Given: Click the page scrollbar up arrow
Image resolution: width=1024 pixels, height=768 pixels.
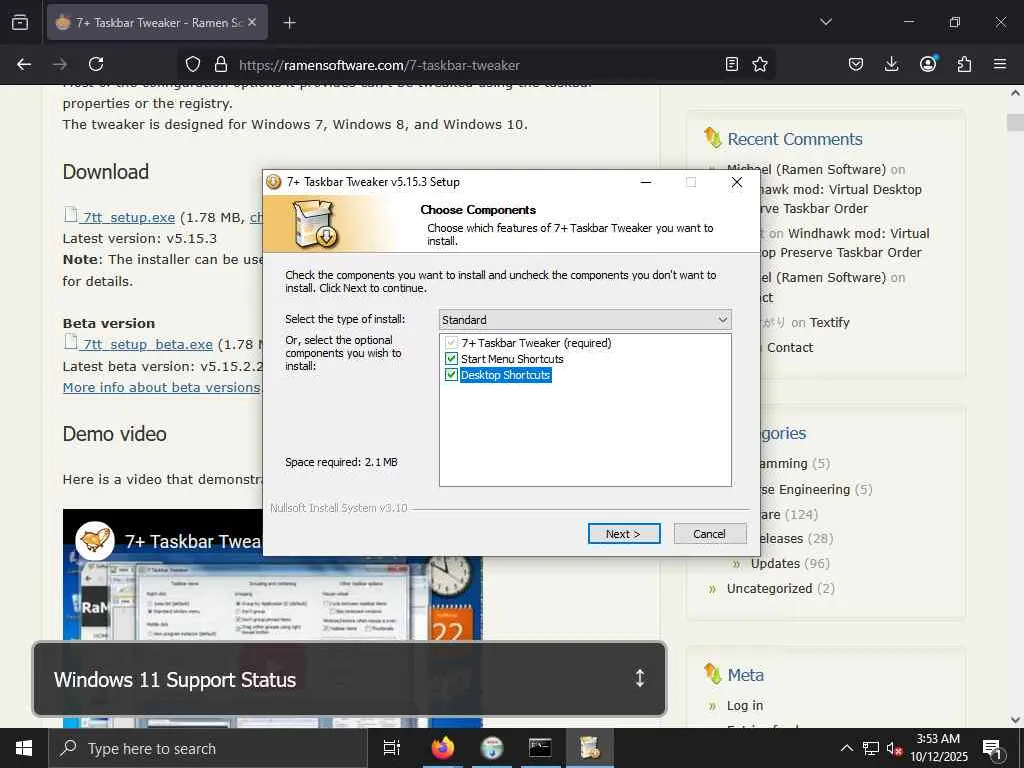Looking at the screenshot, I should 1015,93.
